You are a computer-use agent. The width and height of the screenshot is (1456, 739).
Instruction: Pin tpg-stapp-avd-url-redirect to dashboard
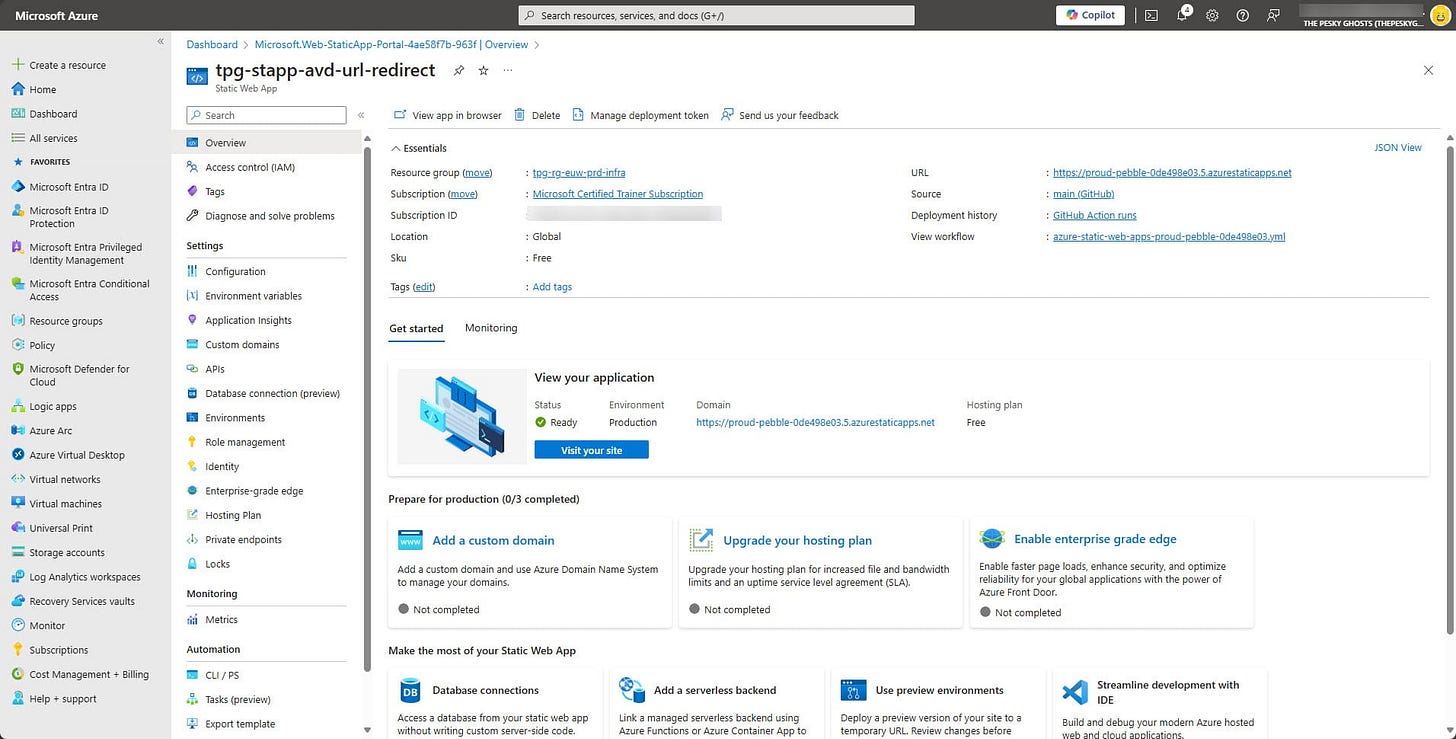pos(459,71)
